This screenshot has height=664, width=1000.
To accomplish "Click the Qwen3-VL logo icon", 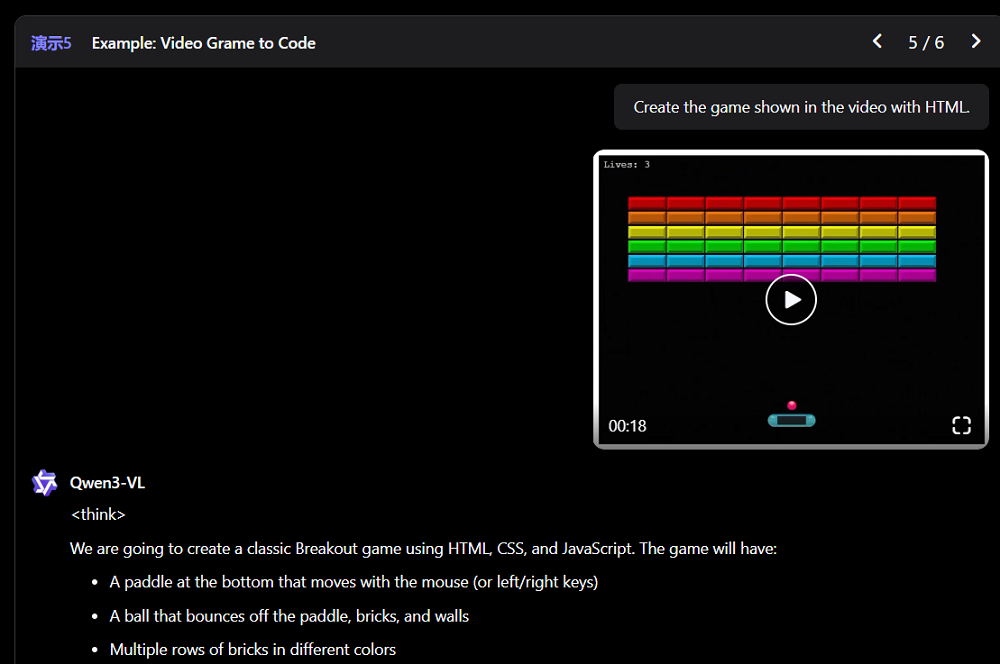I will (x=45, y=483).
